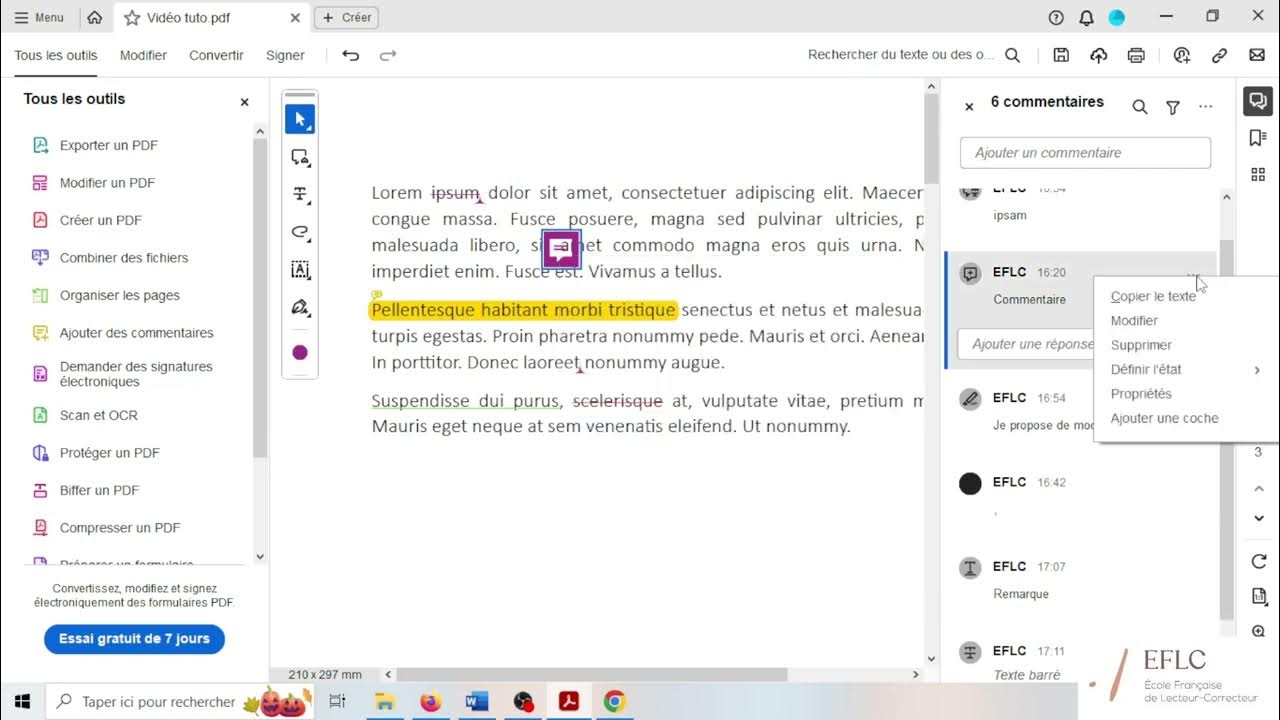The image size is (1280, 720).
Task: Open the notifications bell
Action: pos(1086,17)
